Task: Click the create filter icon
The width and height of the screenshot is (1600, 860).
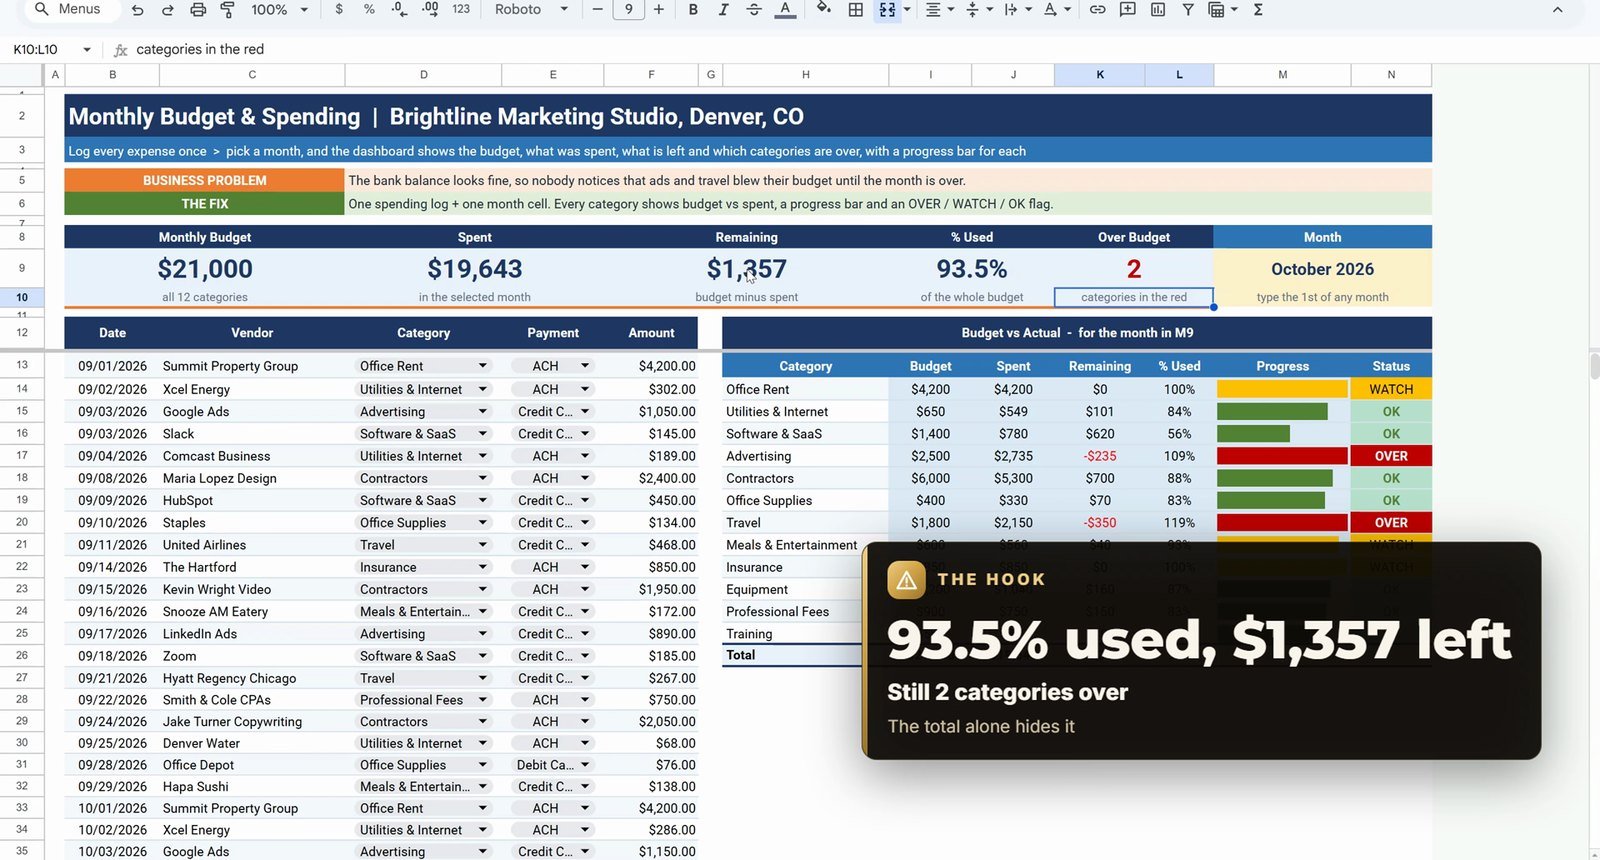Action: tap(1188, 9)
